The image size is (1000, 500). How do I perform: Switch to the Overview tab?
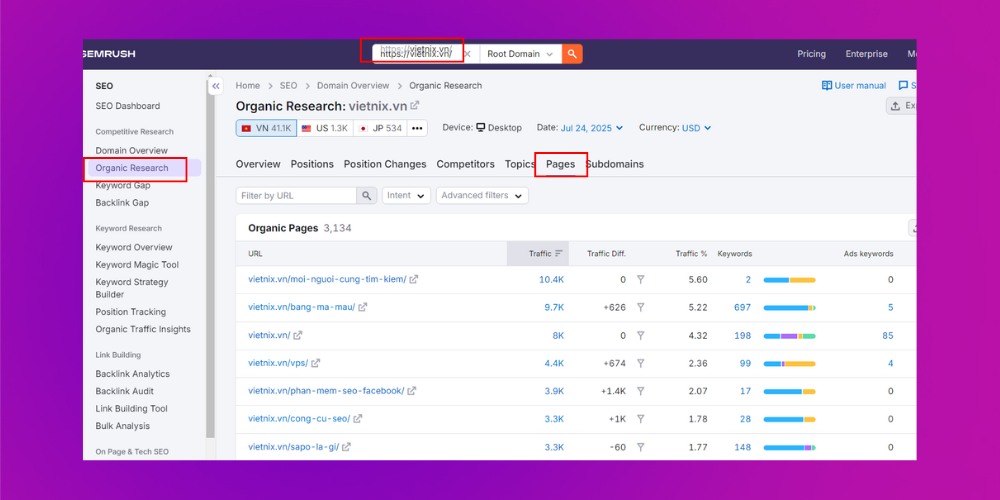coord(258,164)
